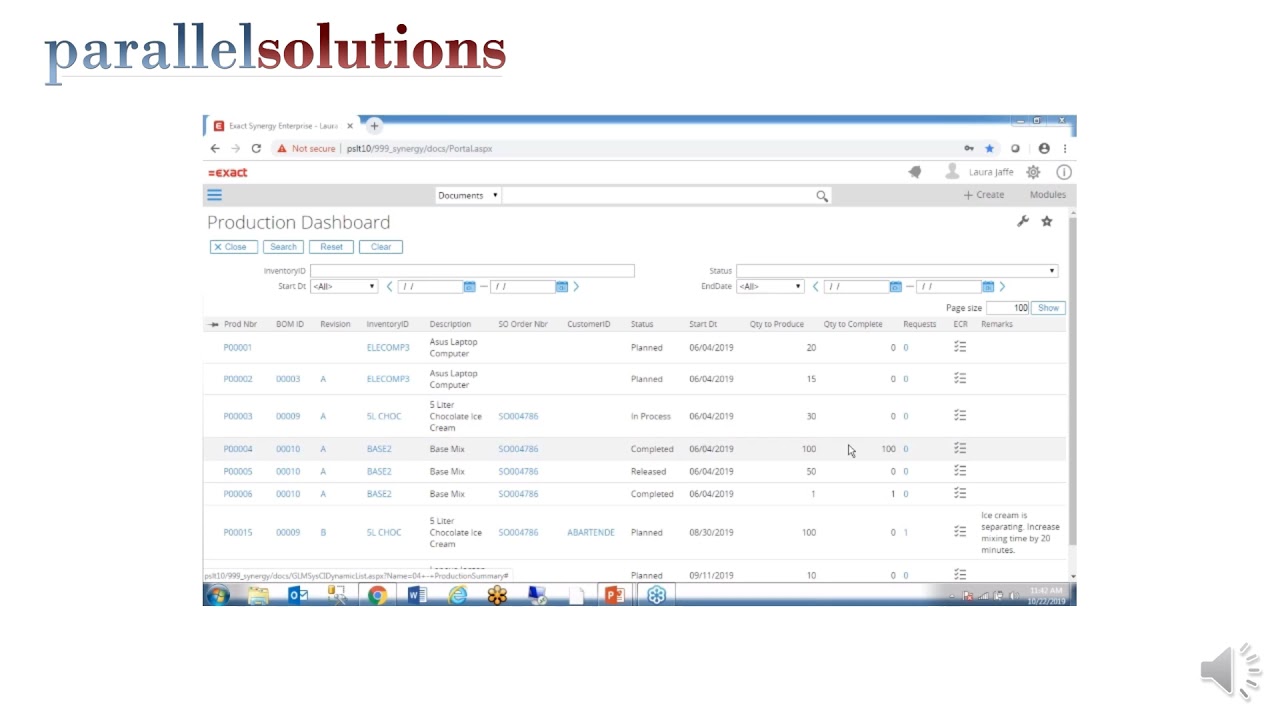The width and height of the screenshot is (1280, 720).
Task: Open Start Dt from-date calendar picker
Action: point(469,287)
